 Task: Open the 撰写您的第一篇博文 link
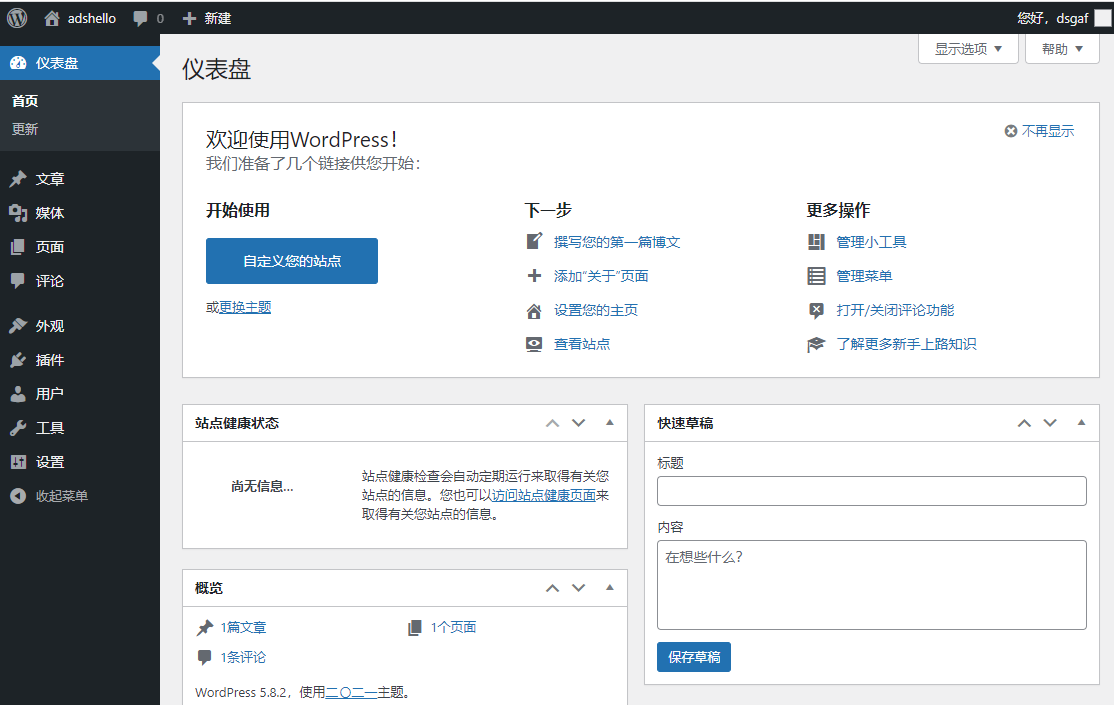[x=617, y=242]
